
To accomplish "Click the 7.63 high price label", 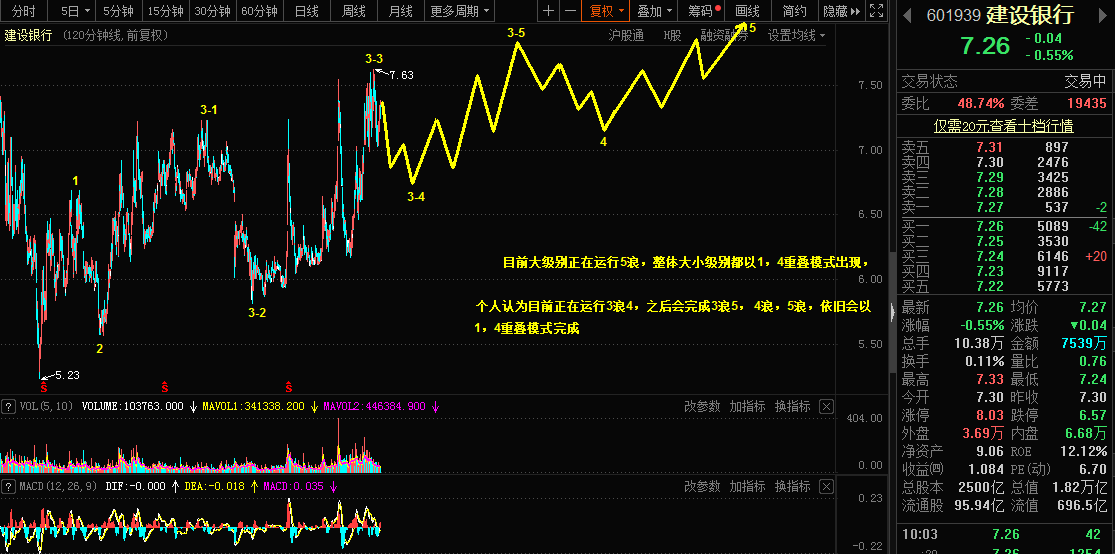I will 400,75.
